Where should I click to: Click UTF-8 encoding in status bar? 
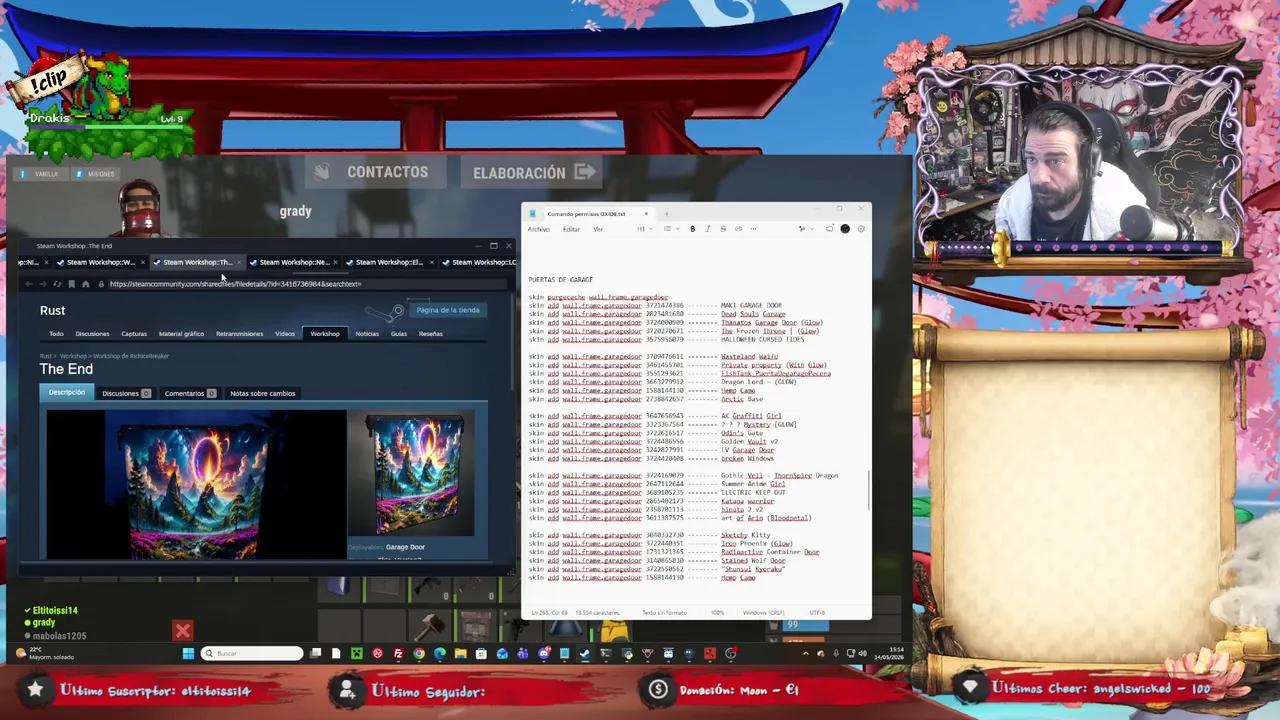pos(817,612)
